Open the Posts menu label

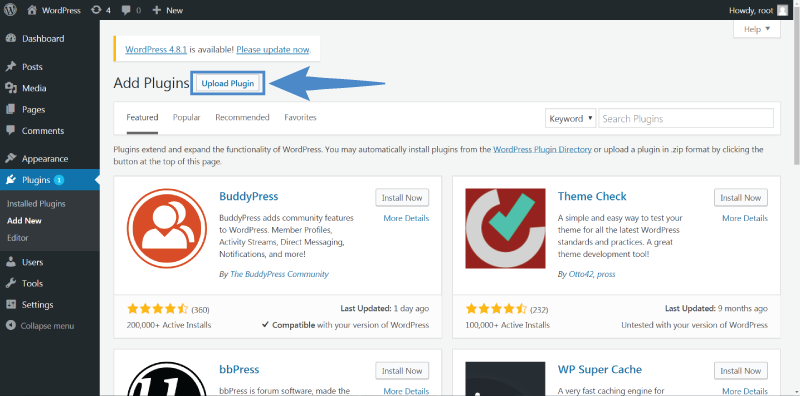[32, 67]
